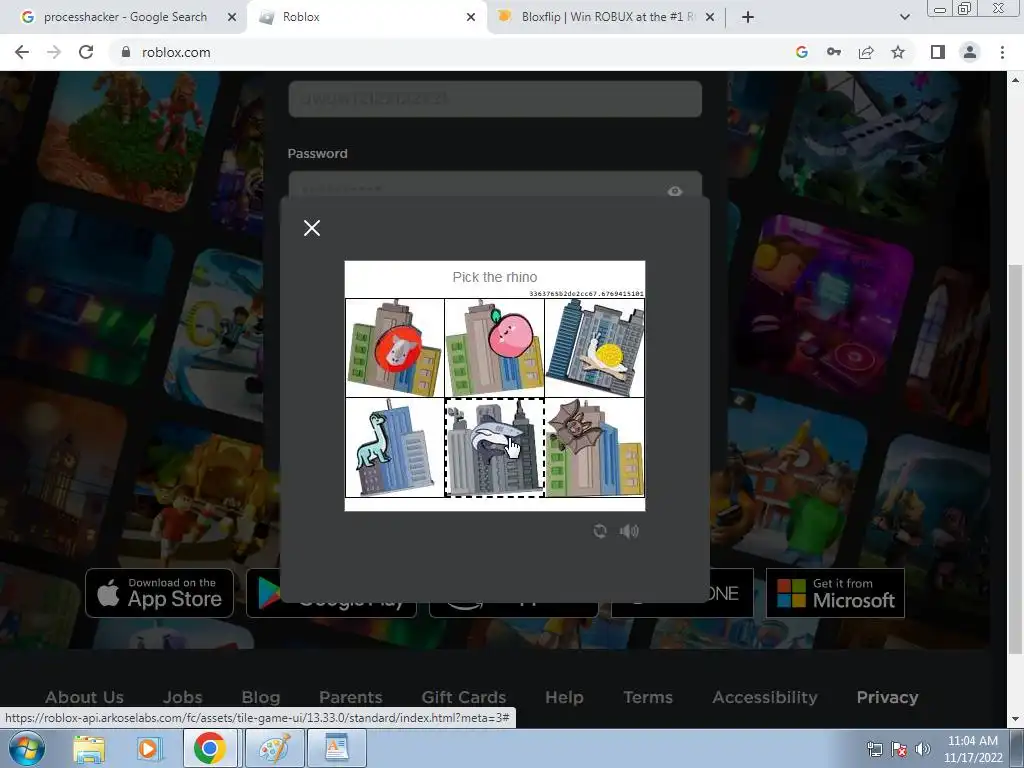The height and width of the screenshot is (768, 1024).
Task: Open the About Us footer link
Action: point(84,697)
